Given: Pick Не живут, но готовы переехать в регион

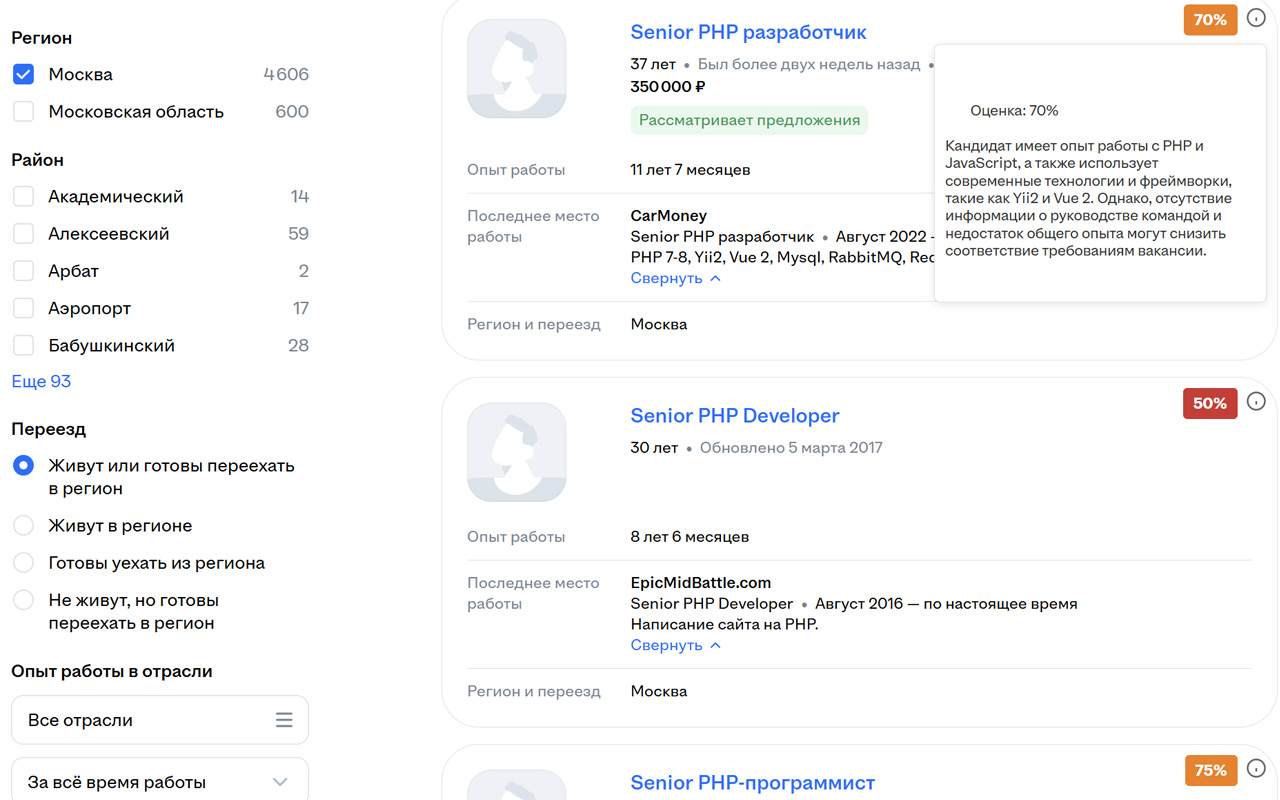Looking at the screenshot, I should click(x=23, y=600).
